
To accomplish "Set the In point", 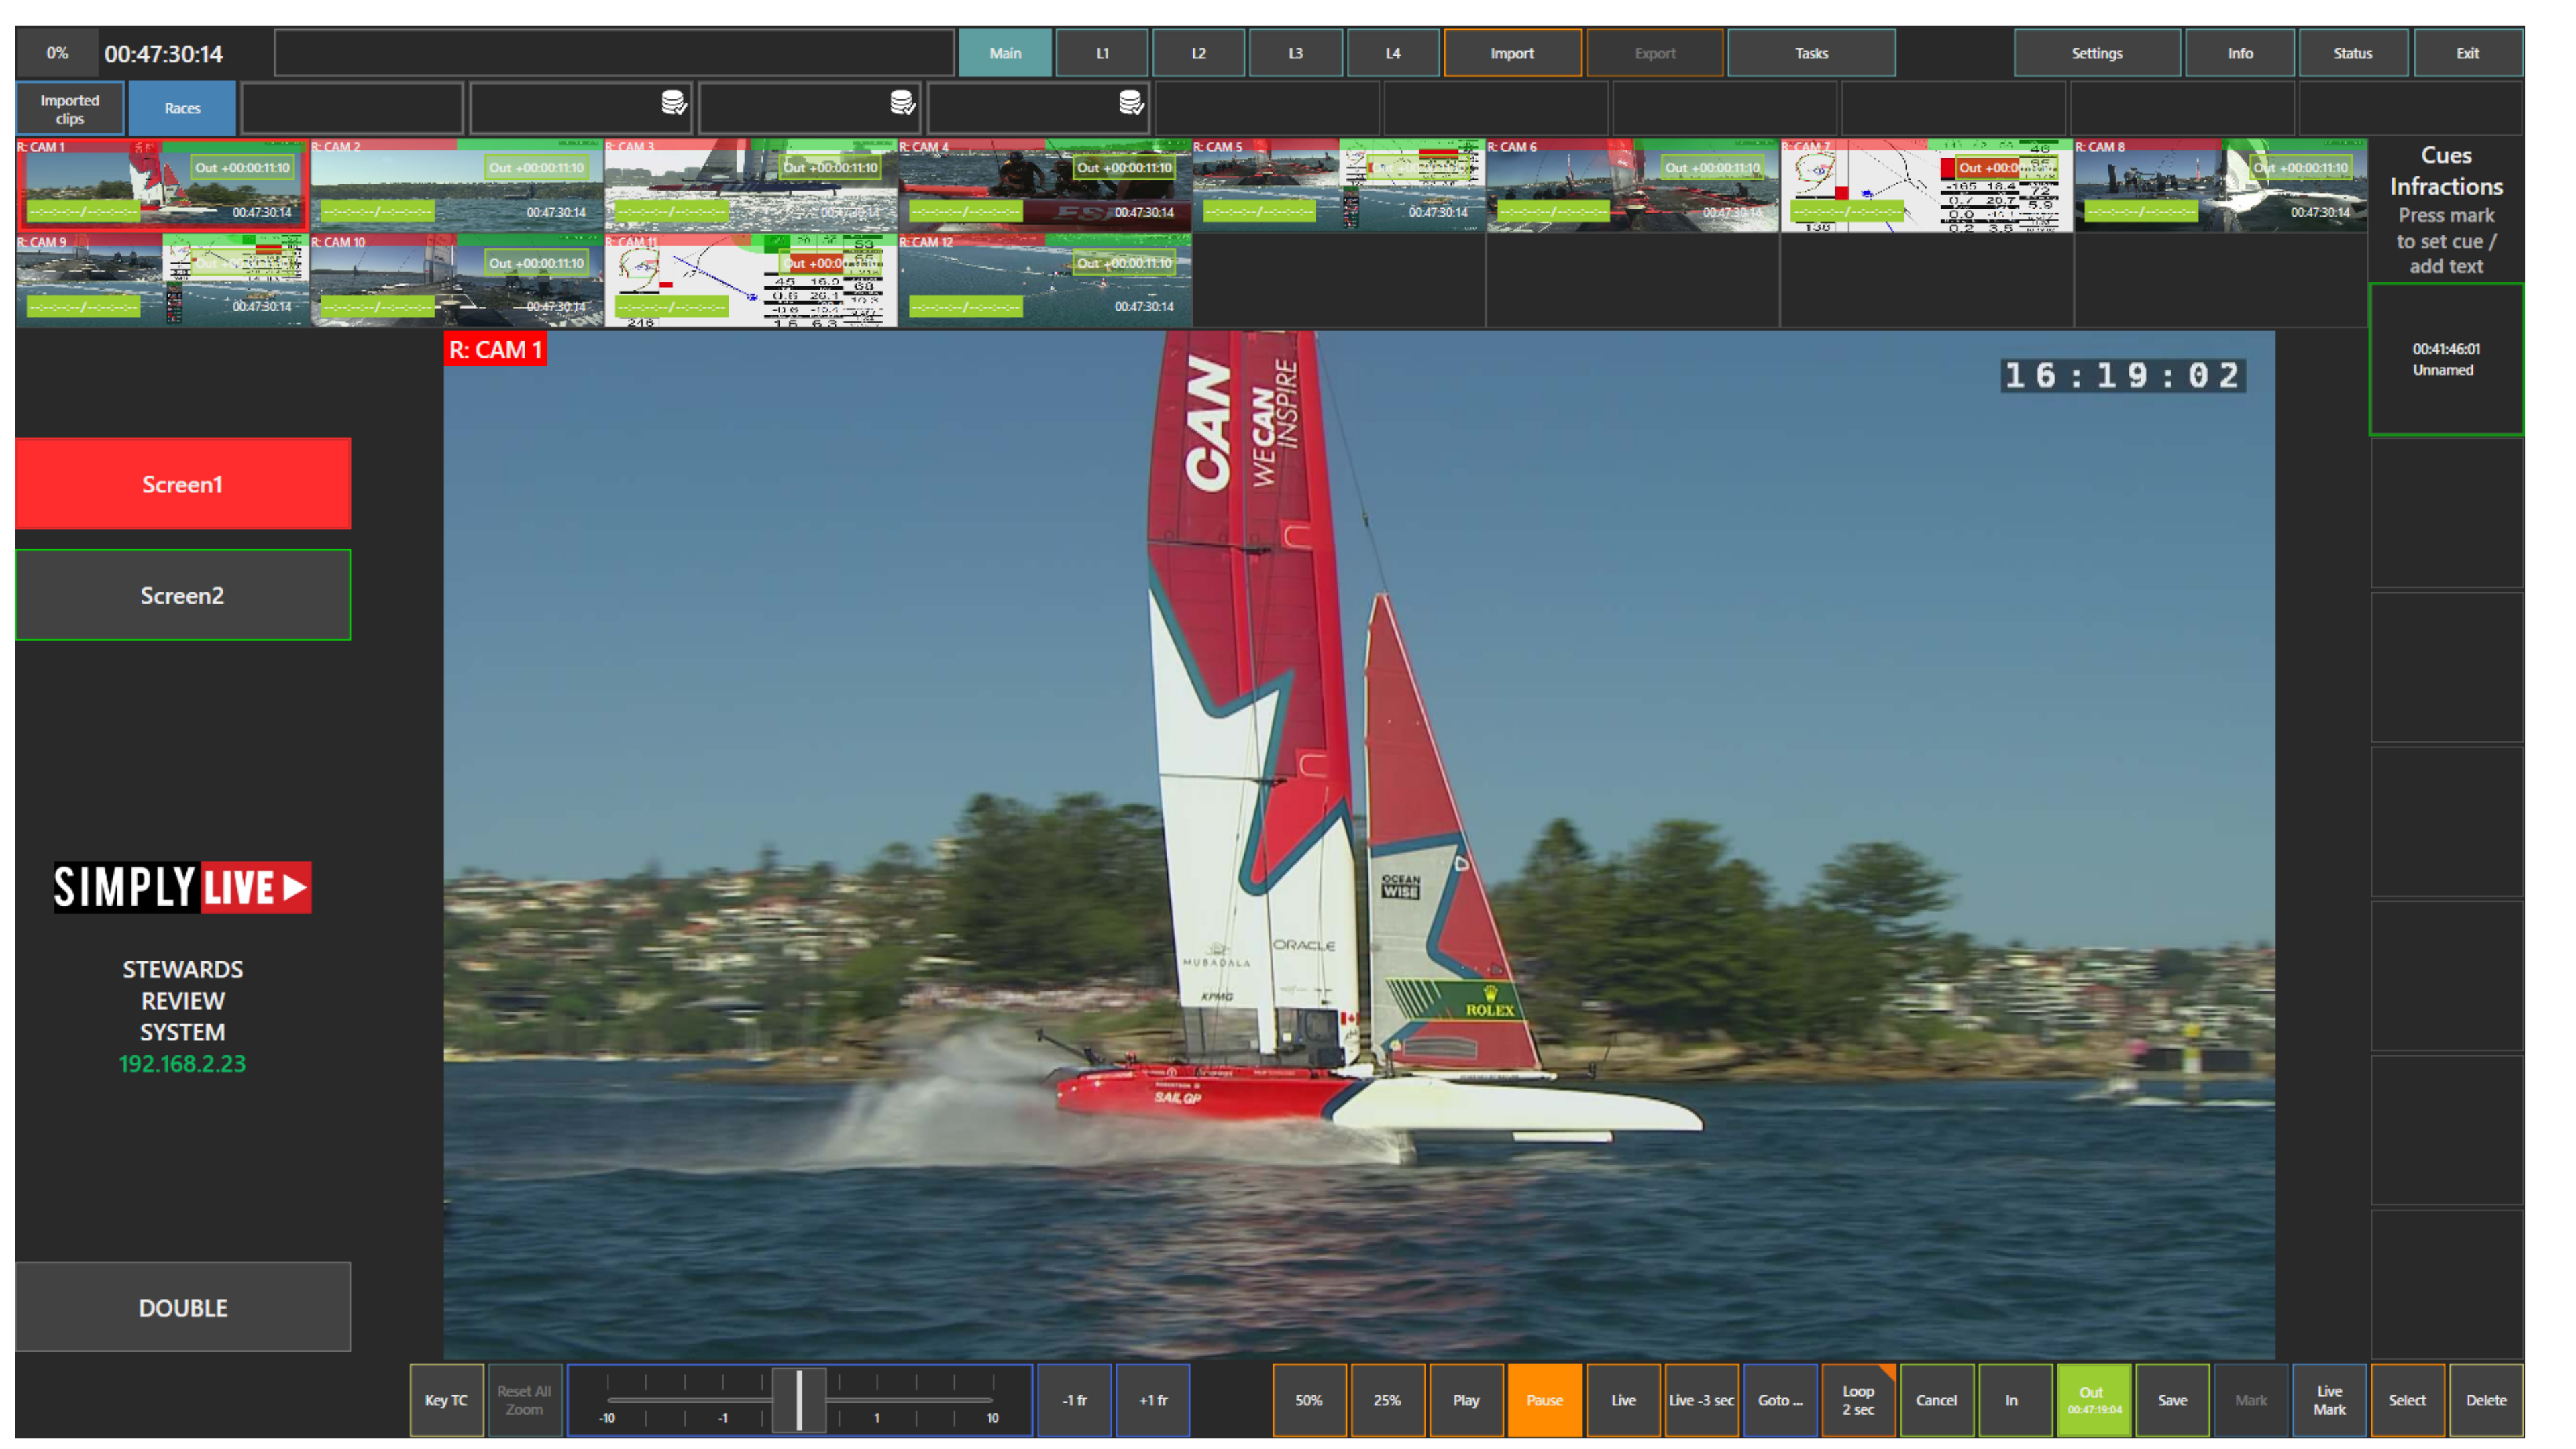I will point(2015,1400).
